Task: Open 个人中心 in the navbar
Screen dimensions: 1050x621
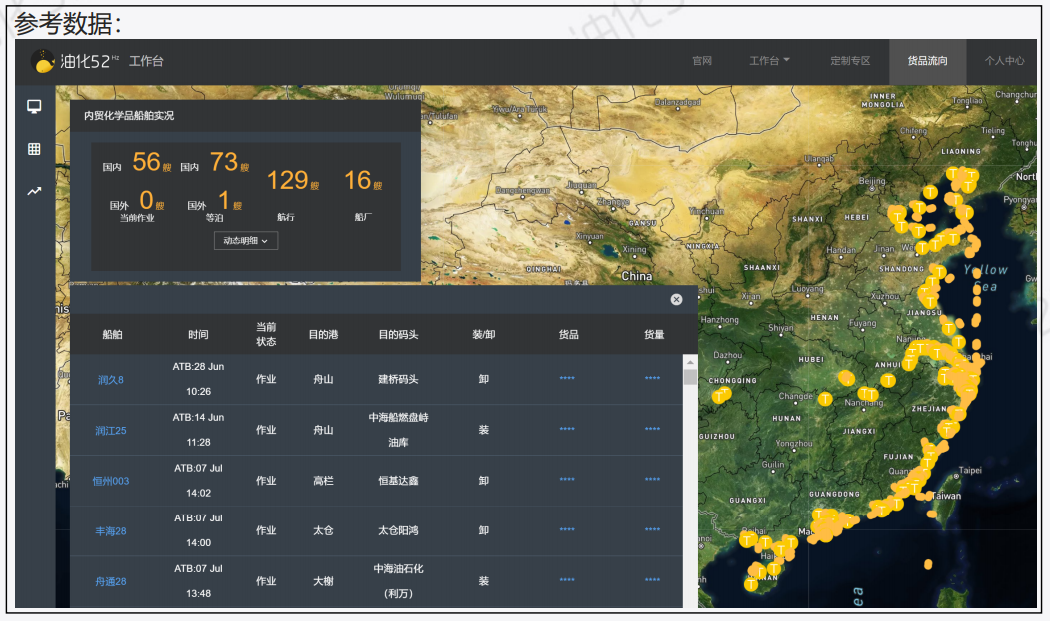Action: pos(1004,60)
